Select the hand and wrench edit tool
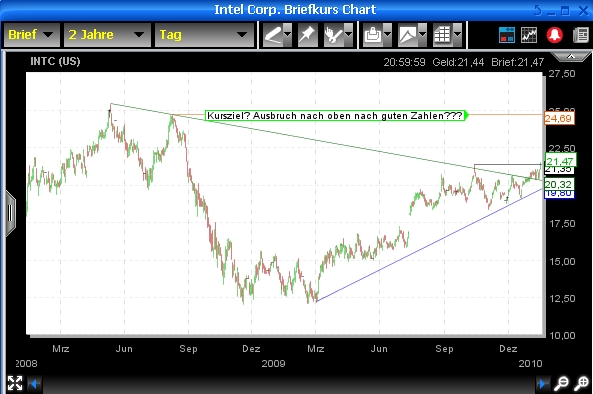593x394 pixels. 334,35
